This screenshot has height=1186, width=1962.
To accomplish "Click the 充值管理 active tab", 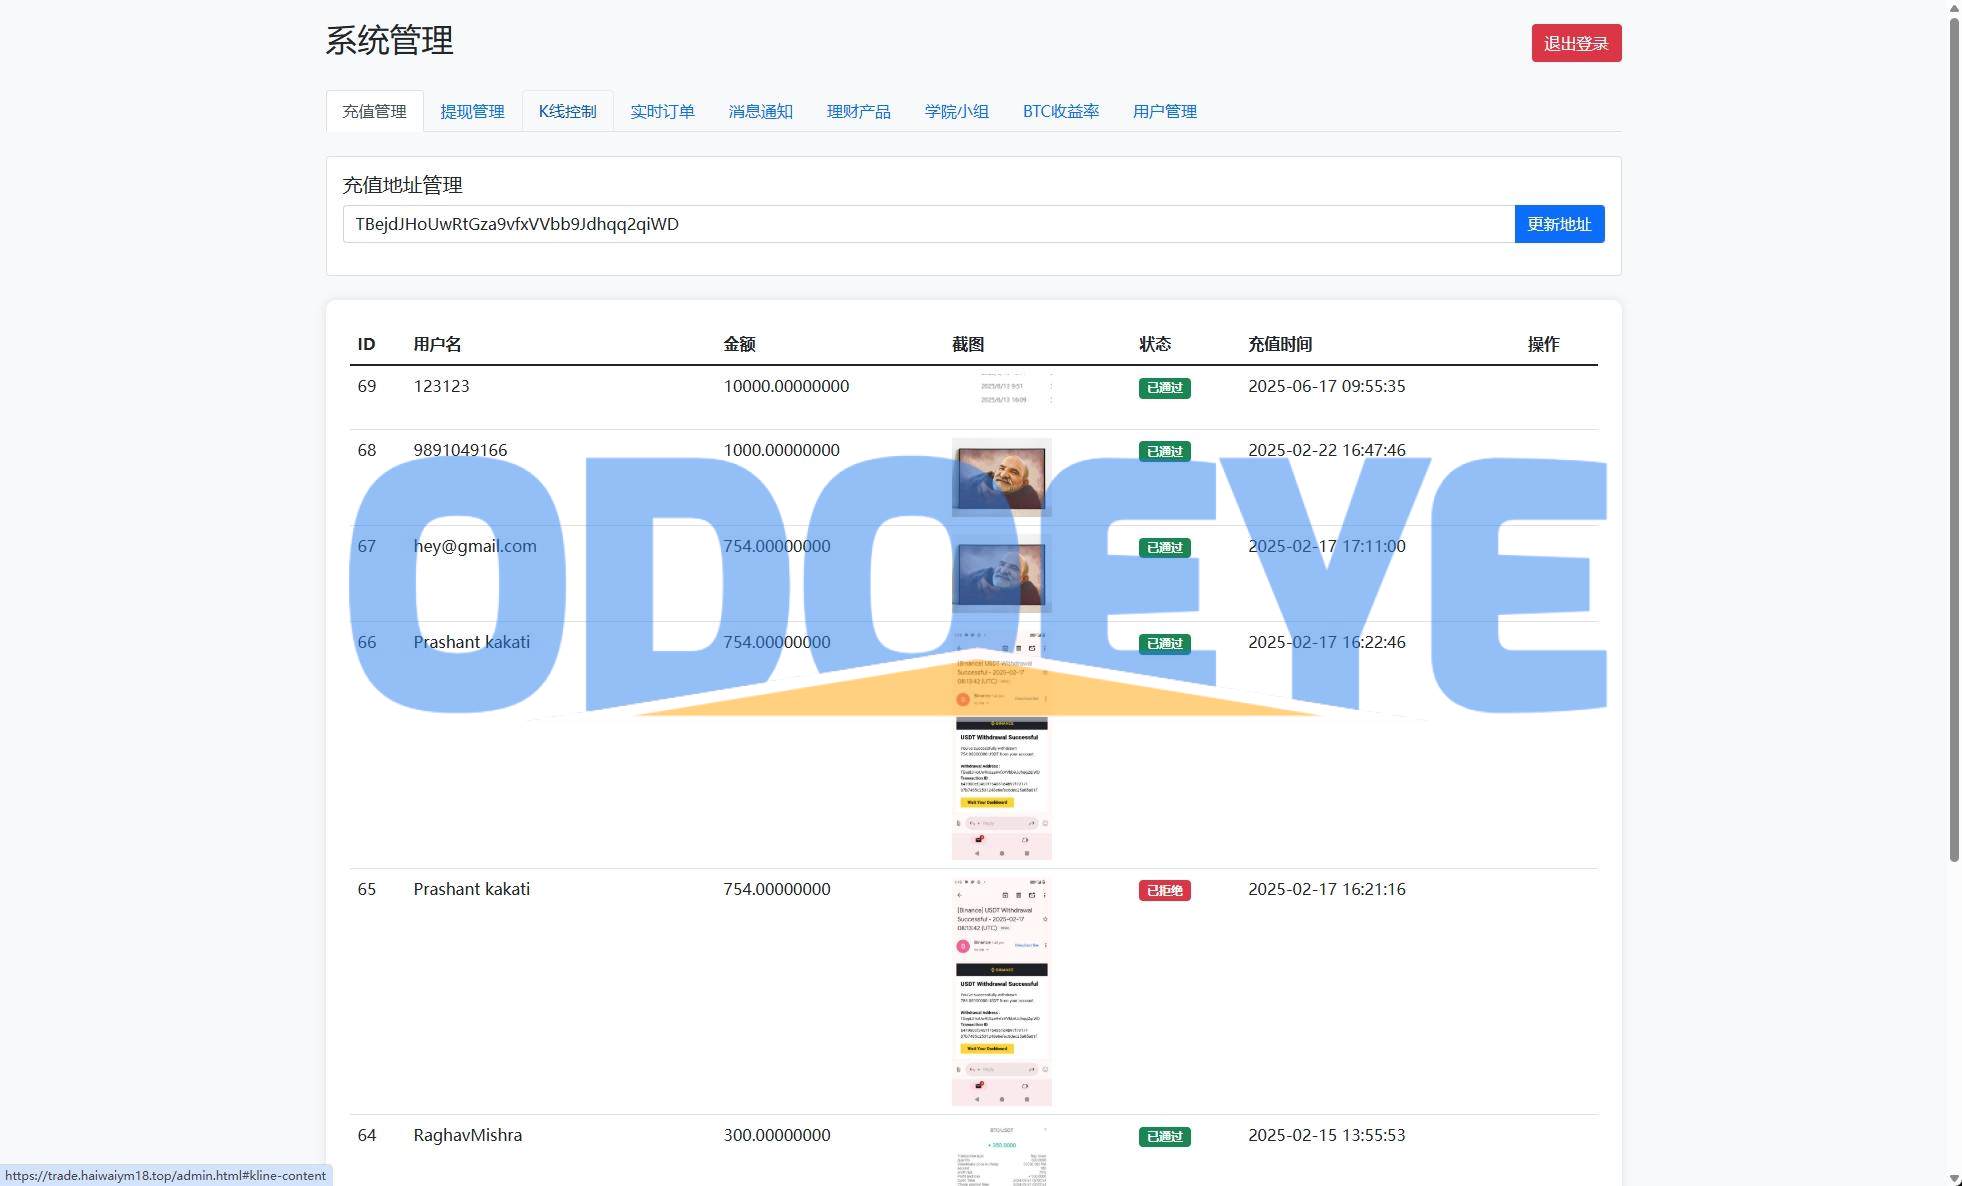I will point(374,111).
